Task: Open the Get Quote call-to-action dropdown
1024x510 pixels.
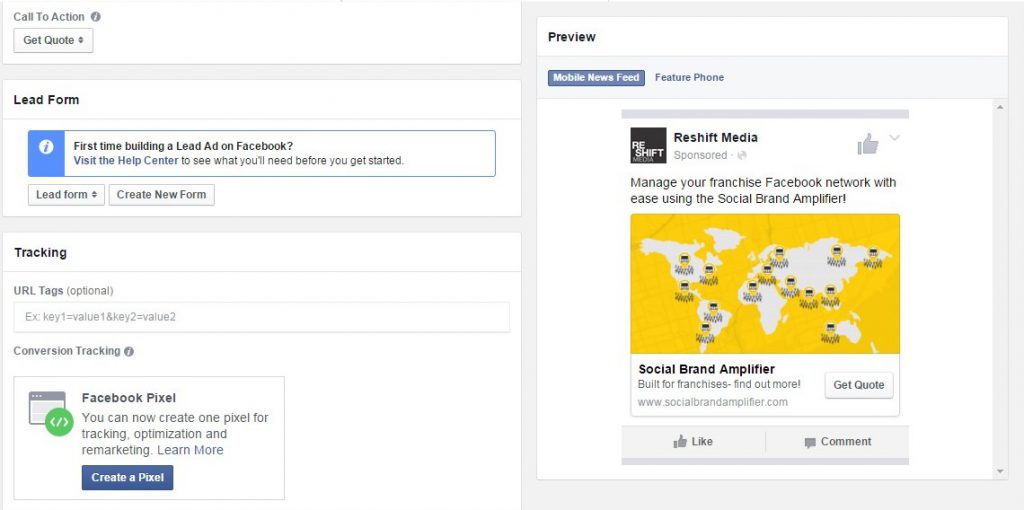Action: point(53,40)
